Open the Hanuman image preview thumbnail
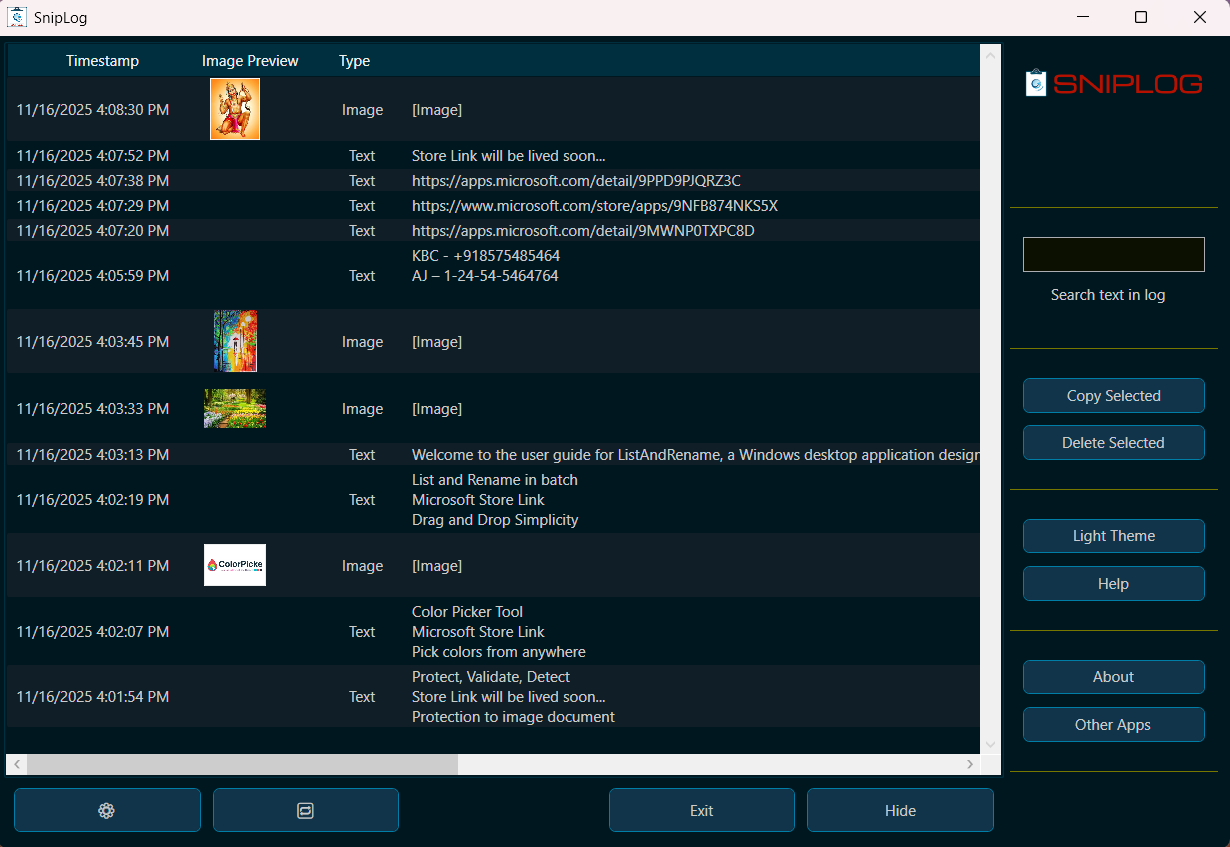Image resolution: width=1230 pixels, height=847 pixels. pyautogui.click(x=234, y=109)
